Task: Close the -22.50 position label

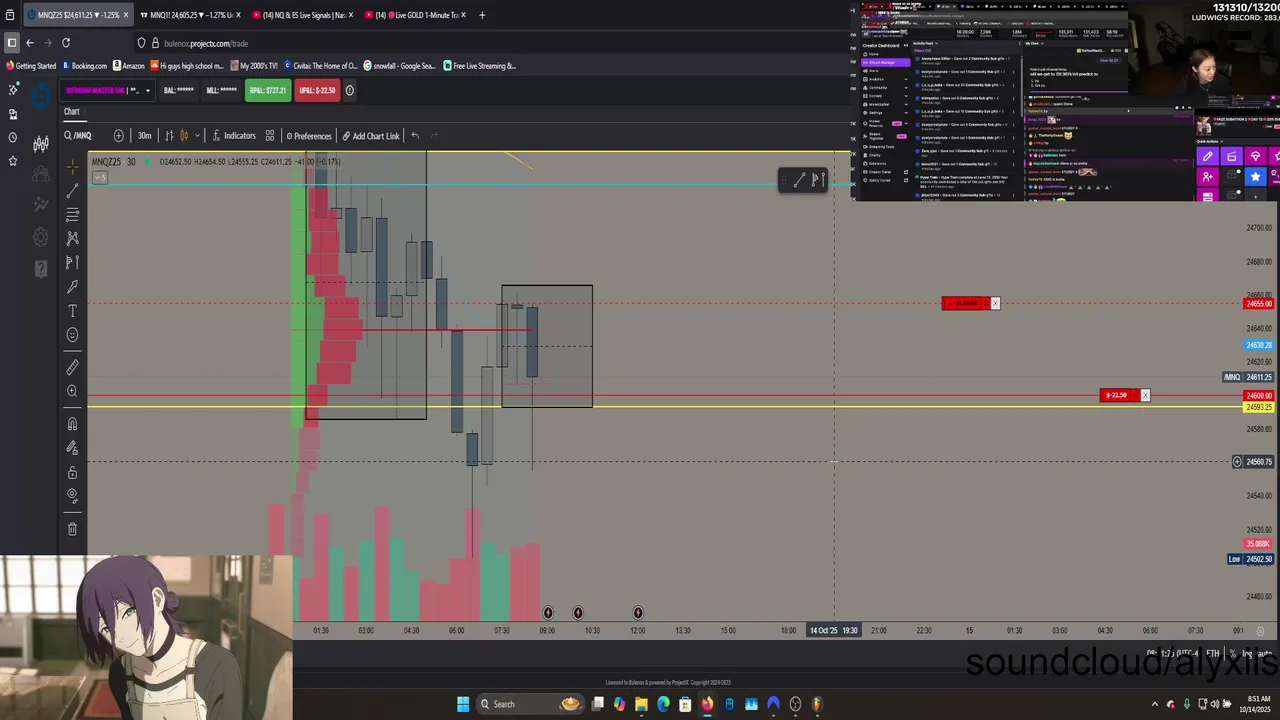Action: [x=1145, y=395]
